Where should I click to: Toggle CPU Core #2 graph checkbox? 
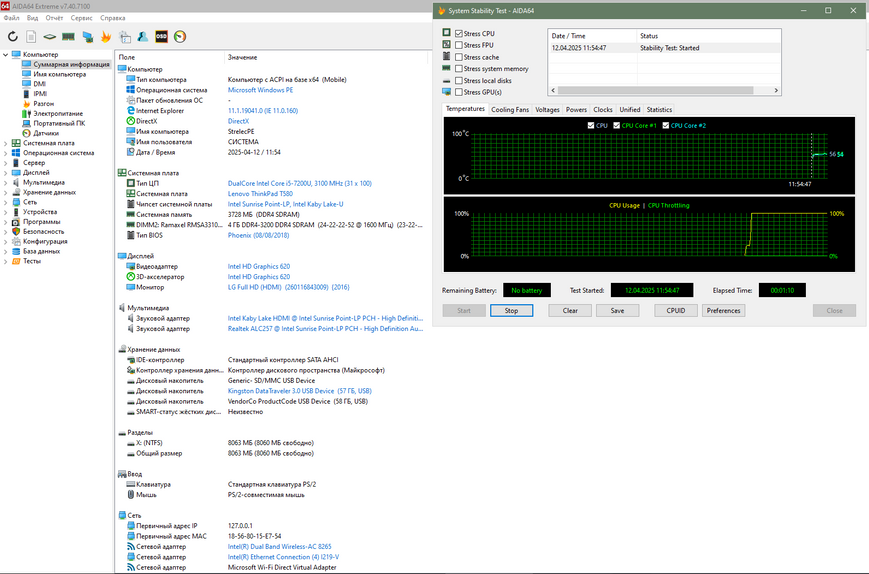666,126
